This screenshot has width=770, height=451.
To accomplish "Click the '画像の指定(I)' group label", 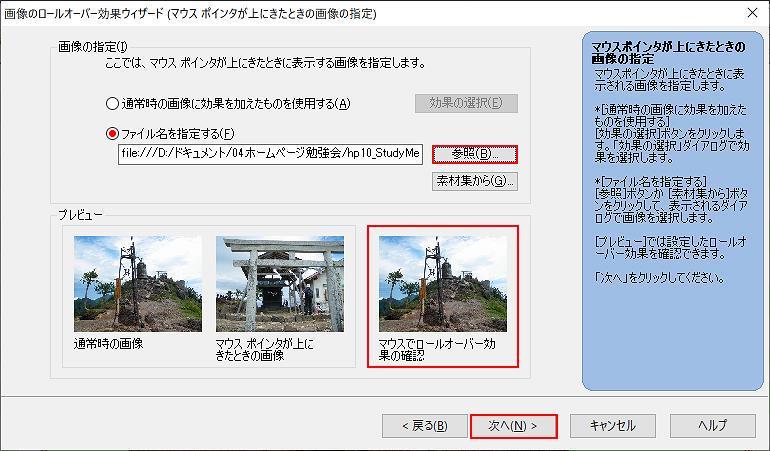I will click(x=93, y=47).
